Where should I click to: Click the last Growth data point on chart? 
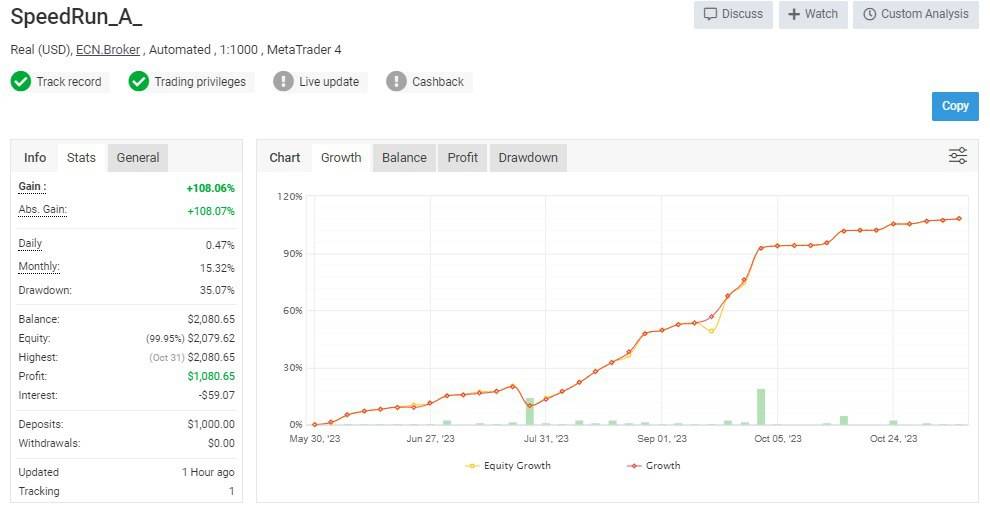[959, 218]
